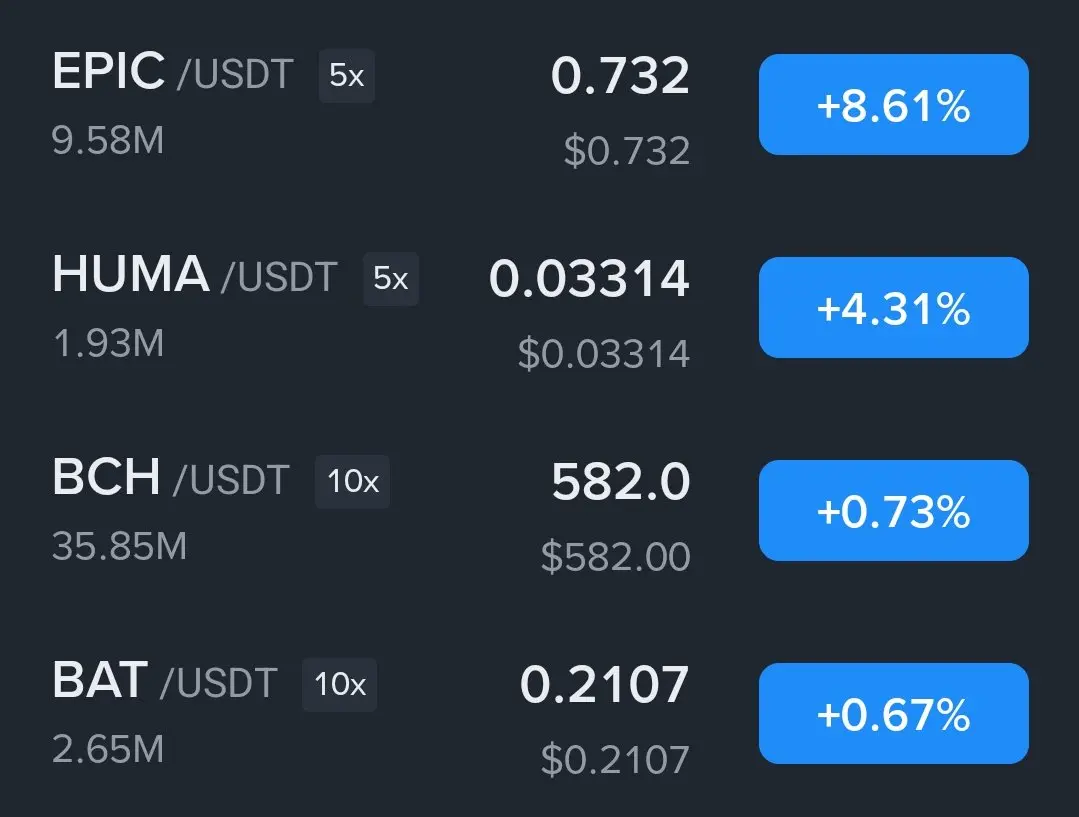Tap the +4.31% change button
This screenshot has height=817, width=1079.
[x=893, y=308]
